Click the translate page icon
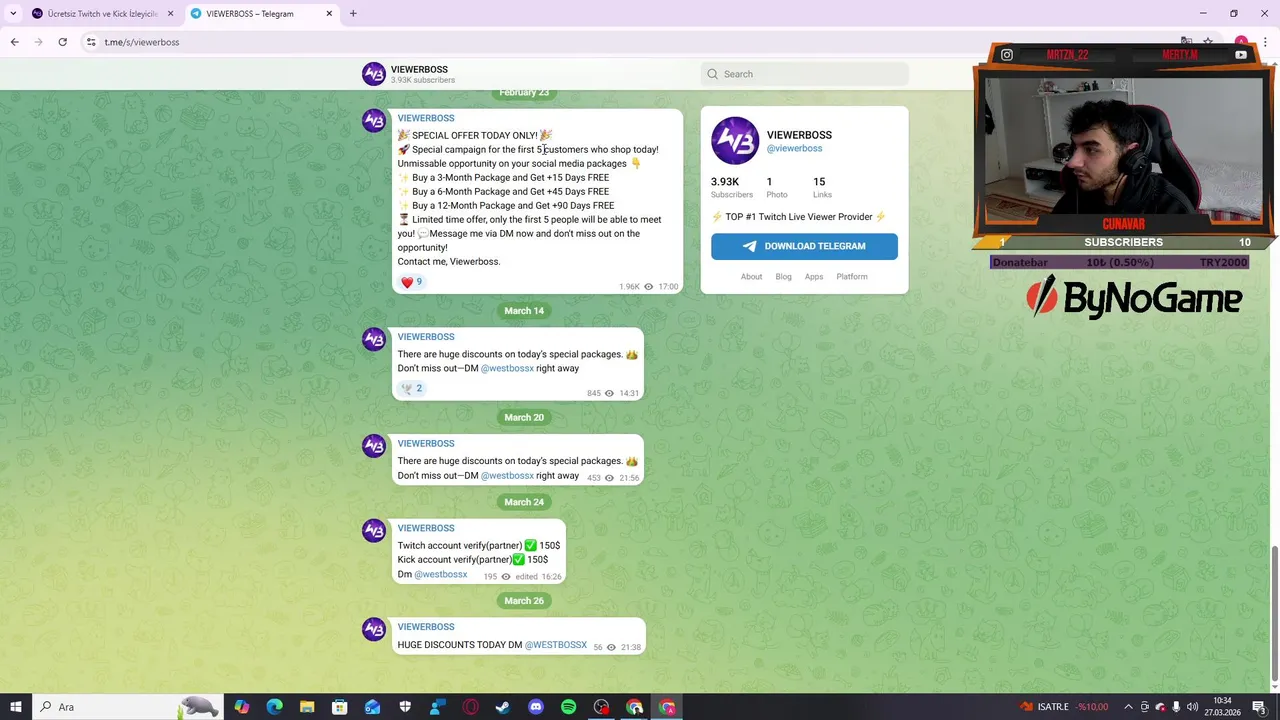1280x720 pixels. [1186, 42]
